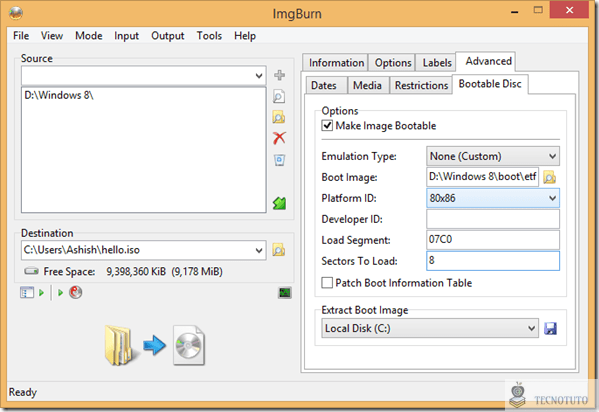The width and height of the screenshot is (599, 412).
Task: Click the Free Space value text
Action: 164,272
